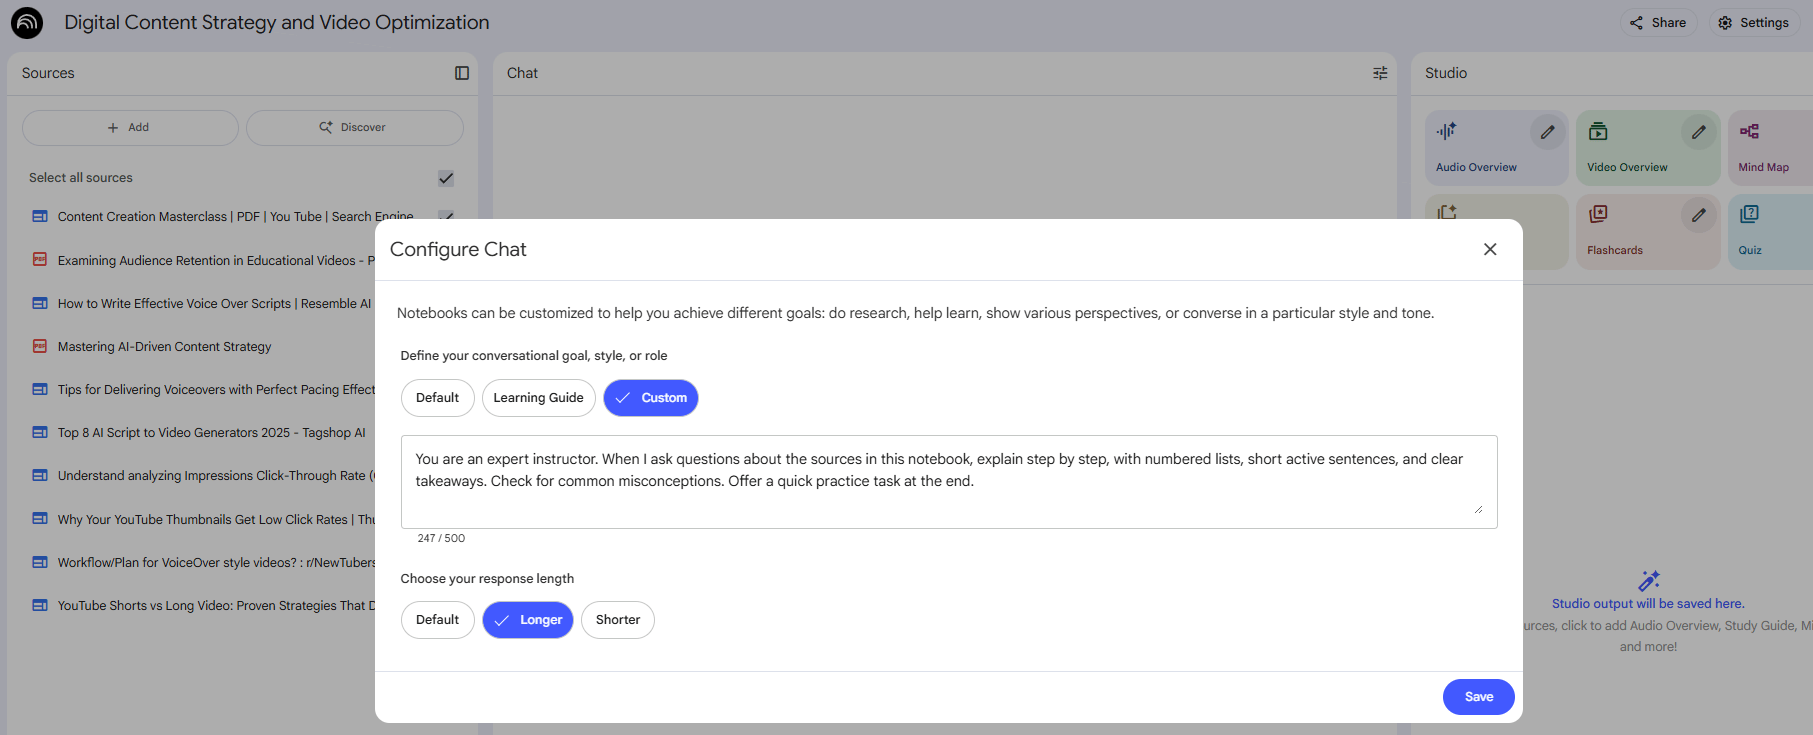Click the Flashcards icon
Image resolution: width=1813 pixels, height=735 pixels.
point(1598,214)
